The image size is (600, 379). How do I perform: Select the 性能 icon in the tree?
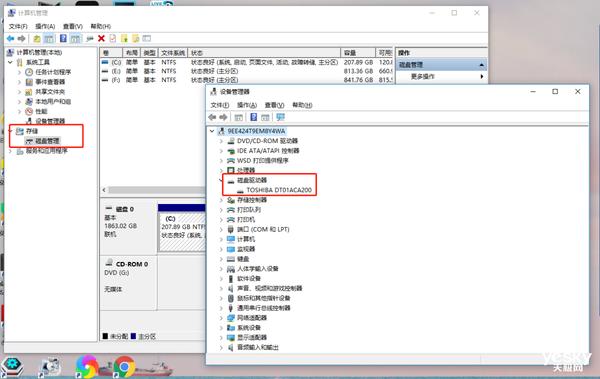[x=29, y=111]
